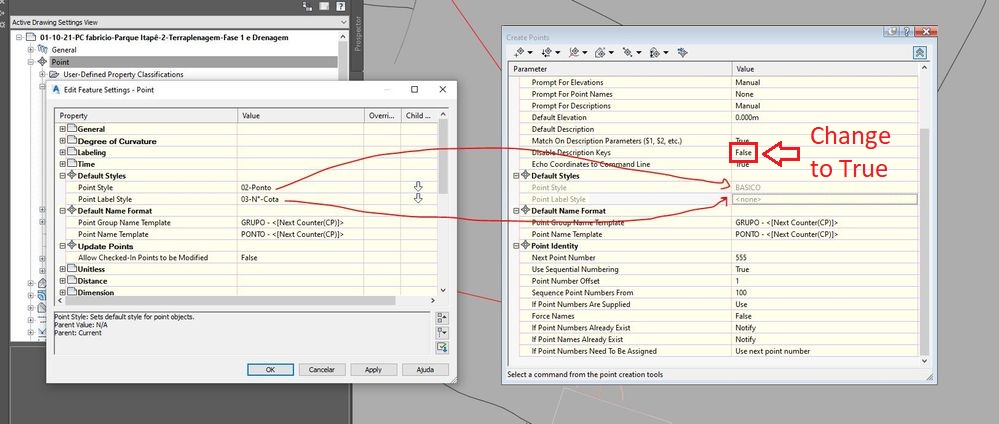Click the Import Points icon in Create Points
This screenshot has width=999, height=424.
[682, 52]
